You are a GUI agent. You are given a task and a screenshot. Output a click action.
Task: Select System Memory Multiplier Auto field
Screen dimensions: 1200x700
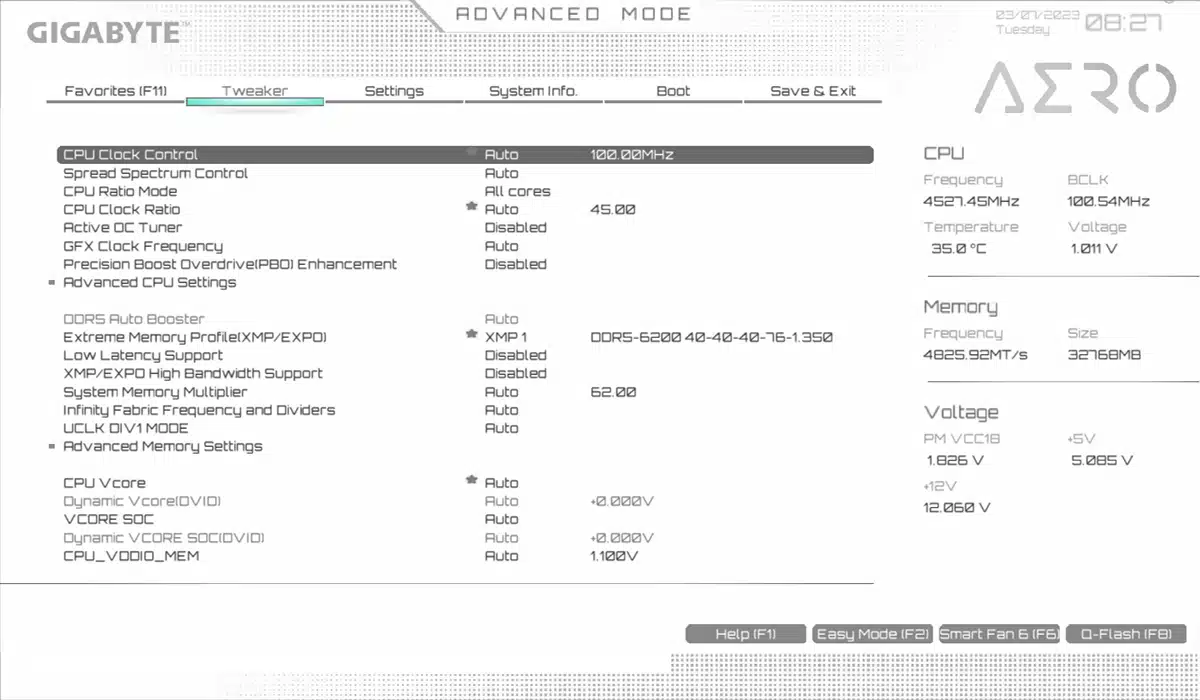(x=502, y=392)
